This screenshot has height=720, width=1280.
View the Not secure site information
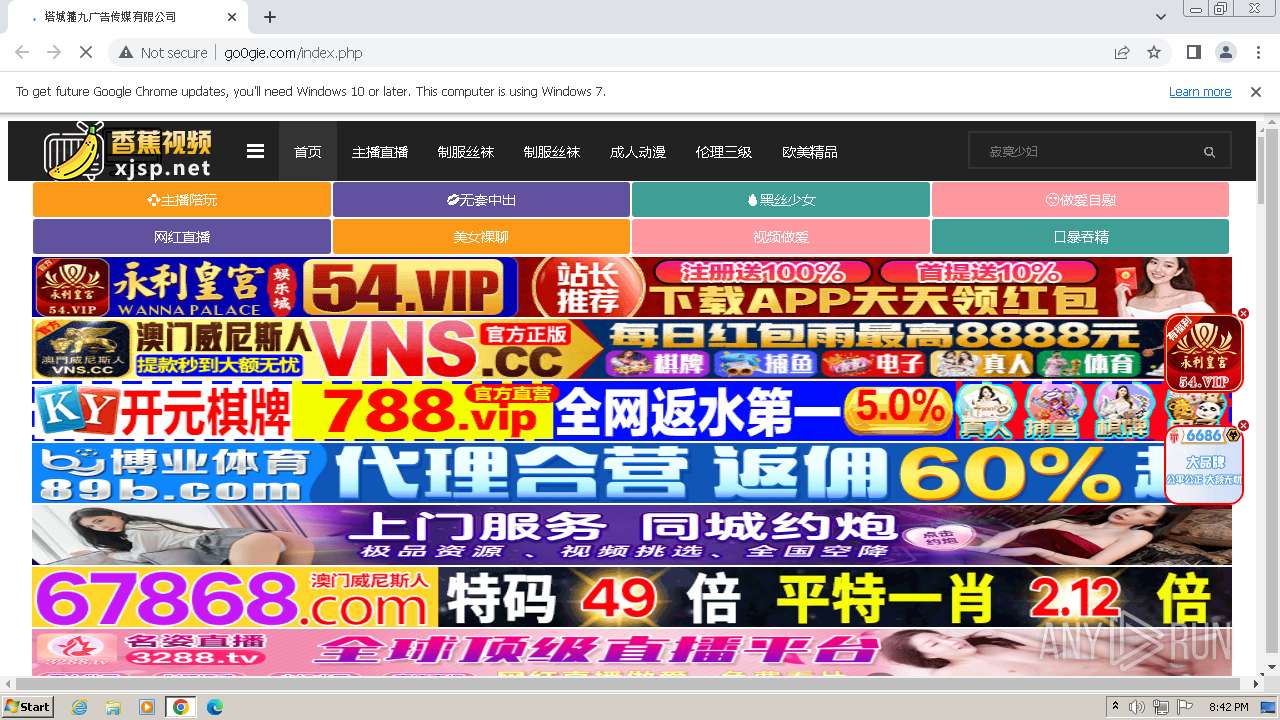pos(163,52)
